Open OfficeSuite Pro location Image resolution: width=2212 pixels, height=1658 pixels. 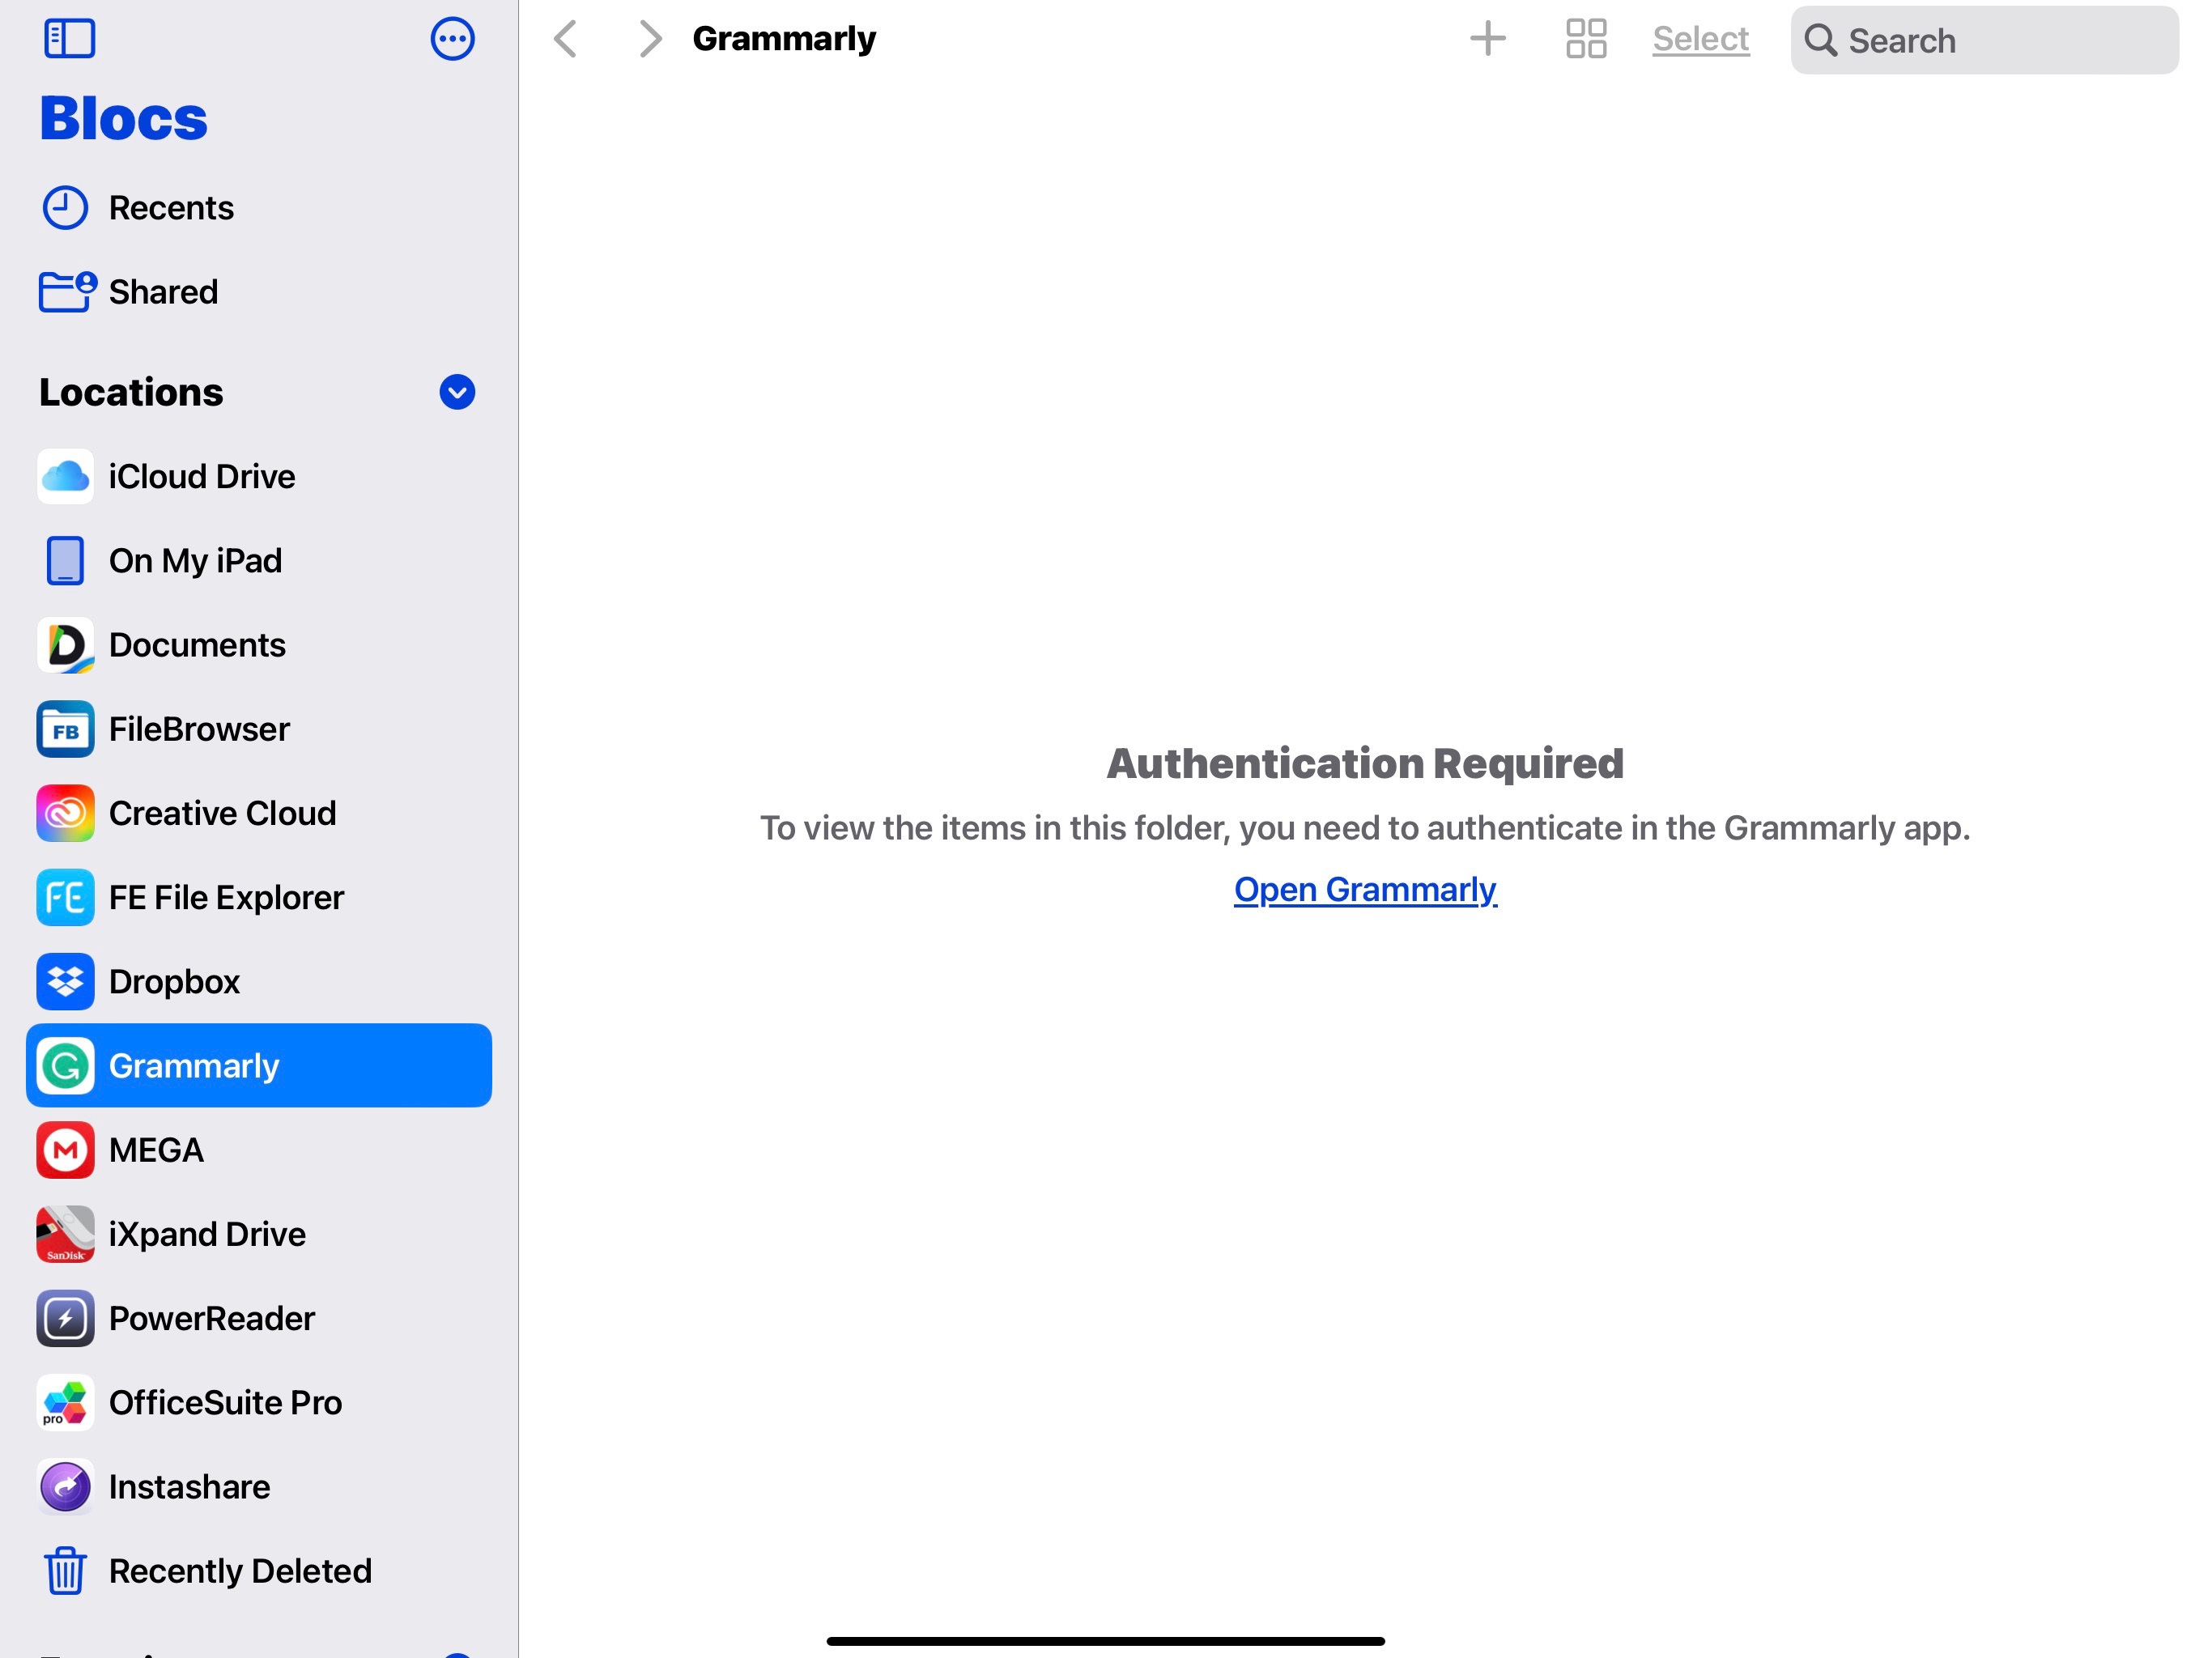point(224,1402)
